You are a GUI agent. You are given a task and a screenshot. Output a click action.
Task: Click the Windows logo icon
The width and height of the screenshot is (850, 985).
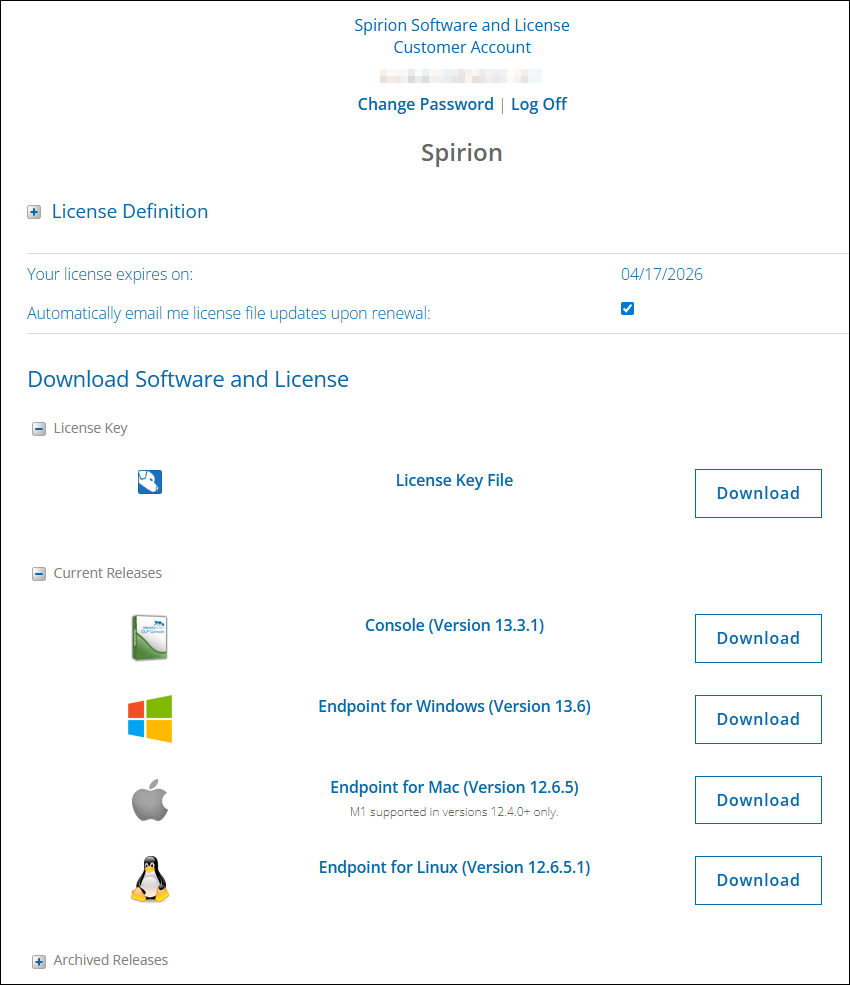(150, 719)
